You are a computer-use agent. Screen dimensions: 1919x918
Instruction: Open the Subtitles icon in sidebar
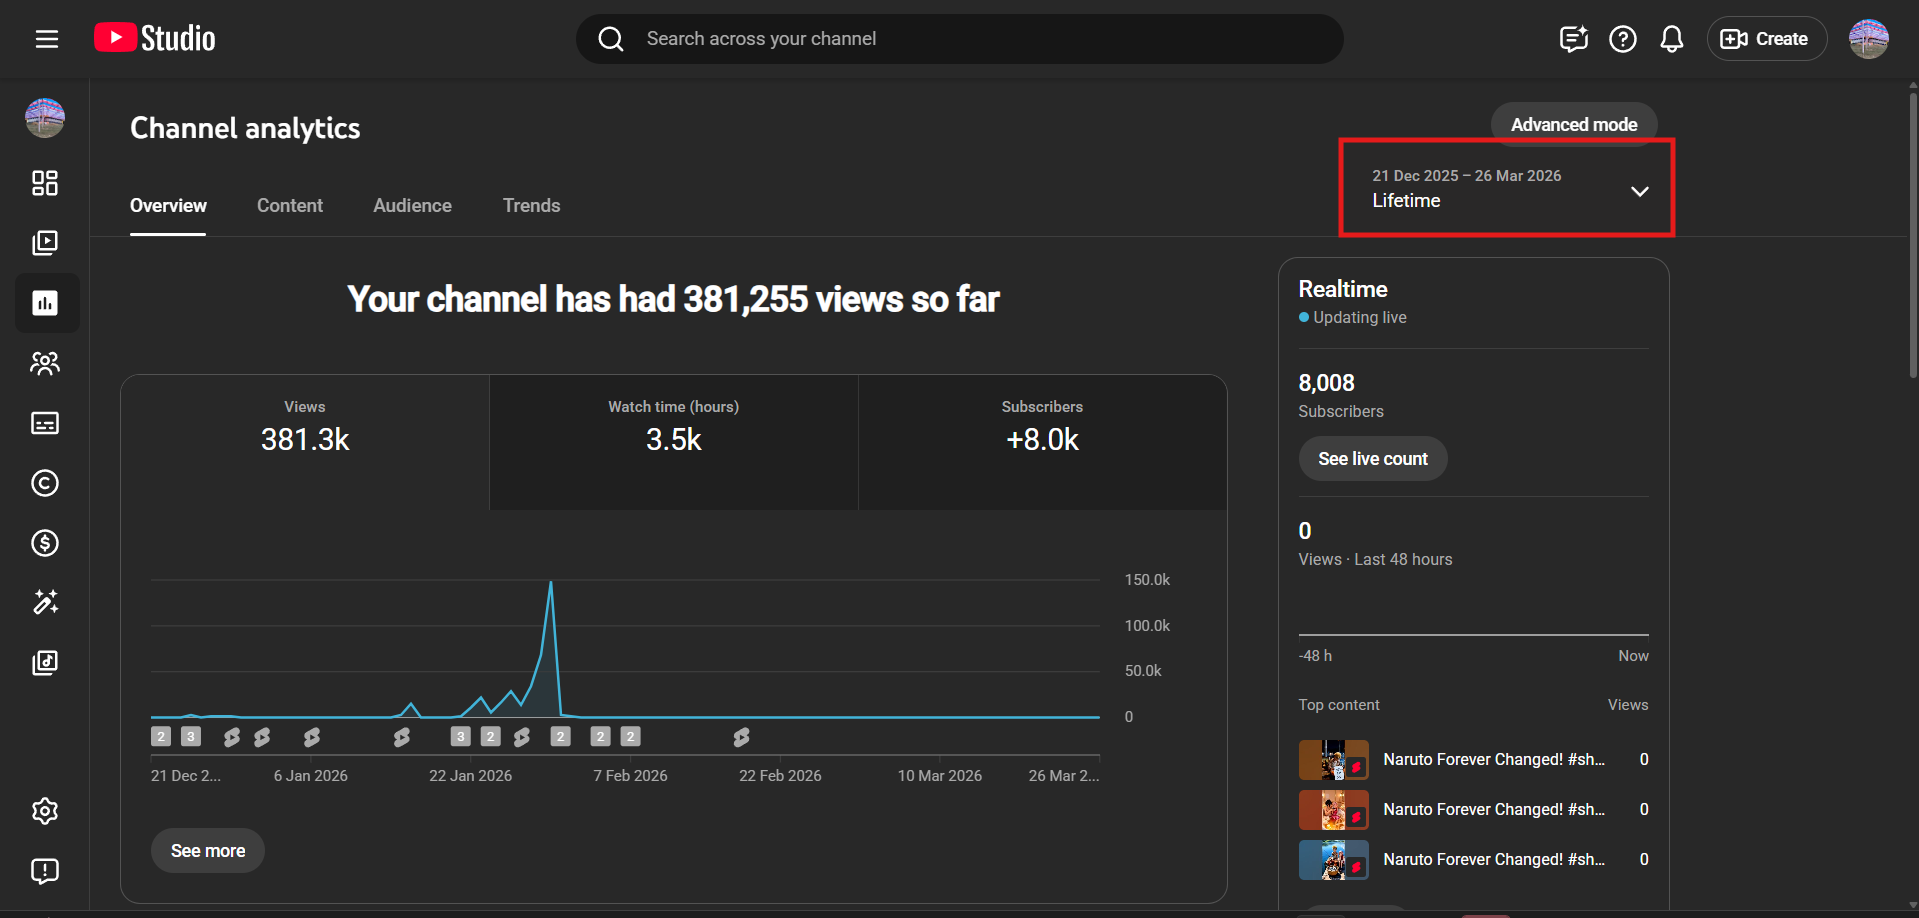[45, 423]
